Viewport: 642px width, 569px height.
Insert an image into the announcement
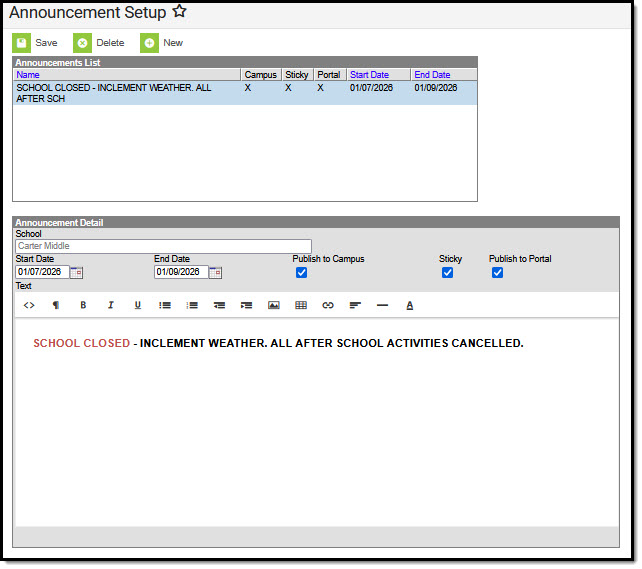pyautogui.click(x=274, y=305)
